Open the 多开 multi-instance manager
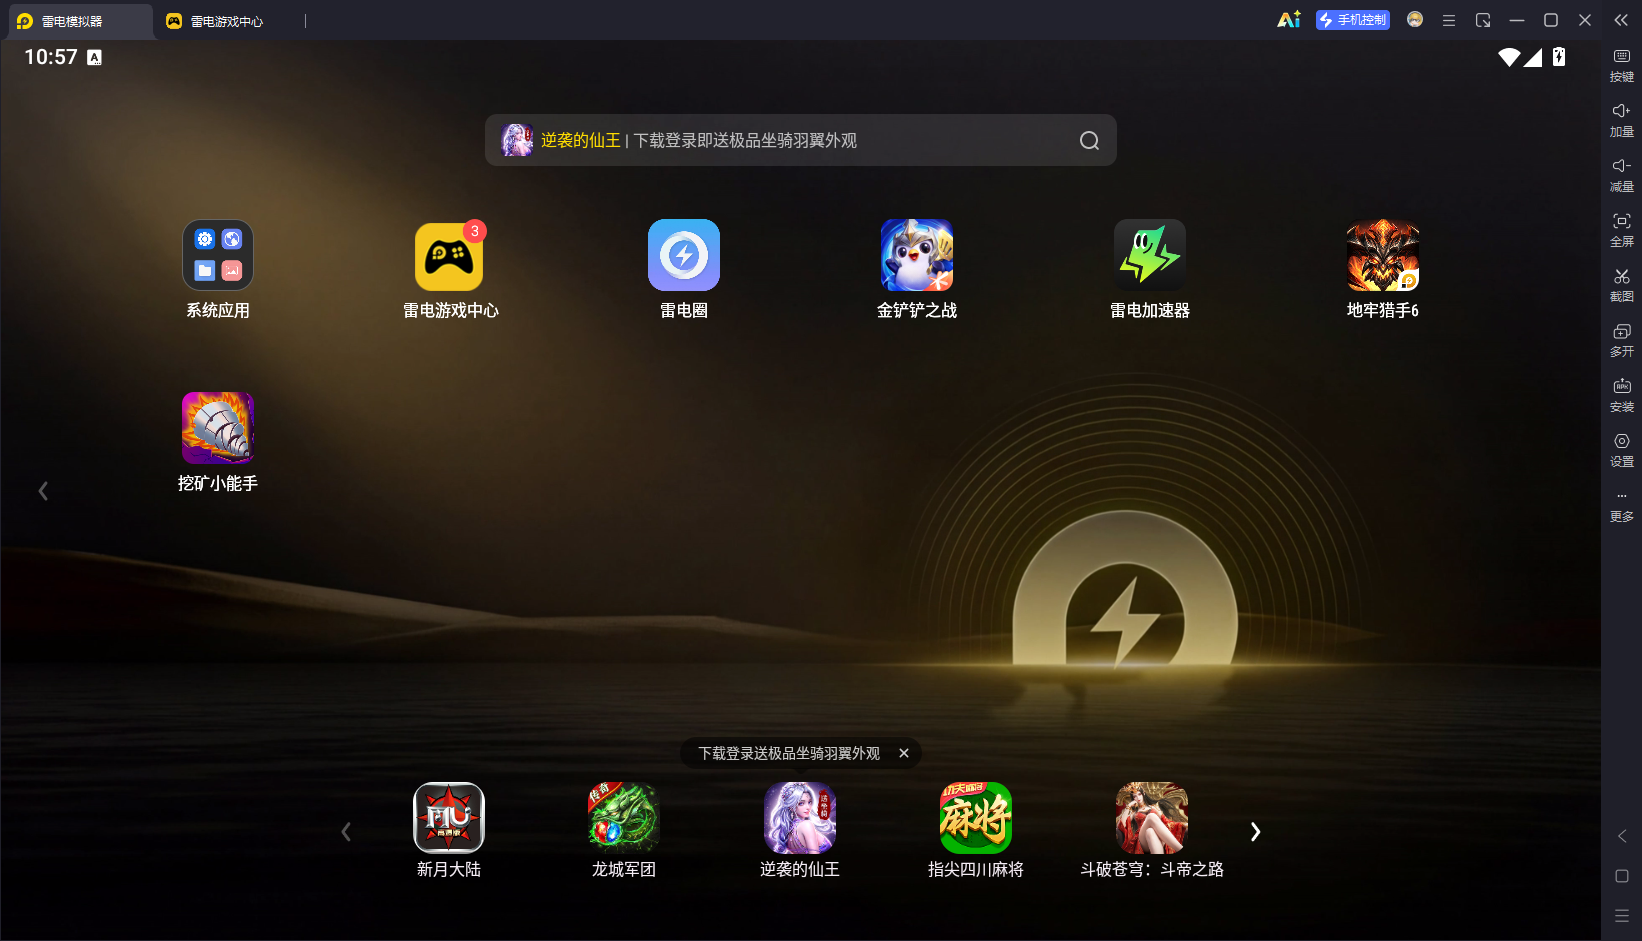Image resolution: width=1642 pixels, height=941 pixels. 1622,341
